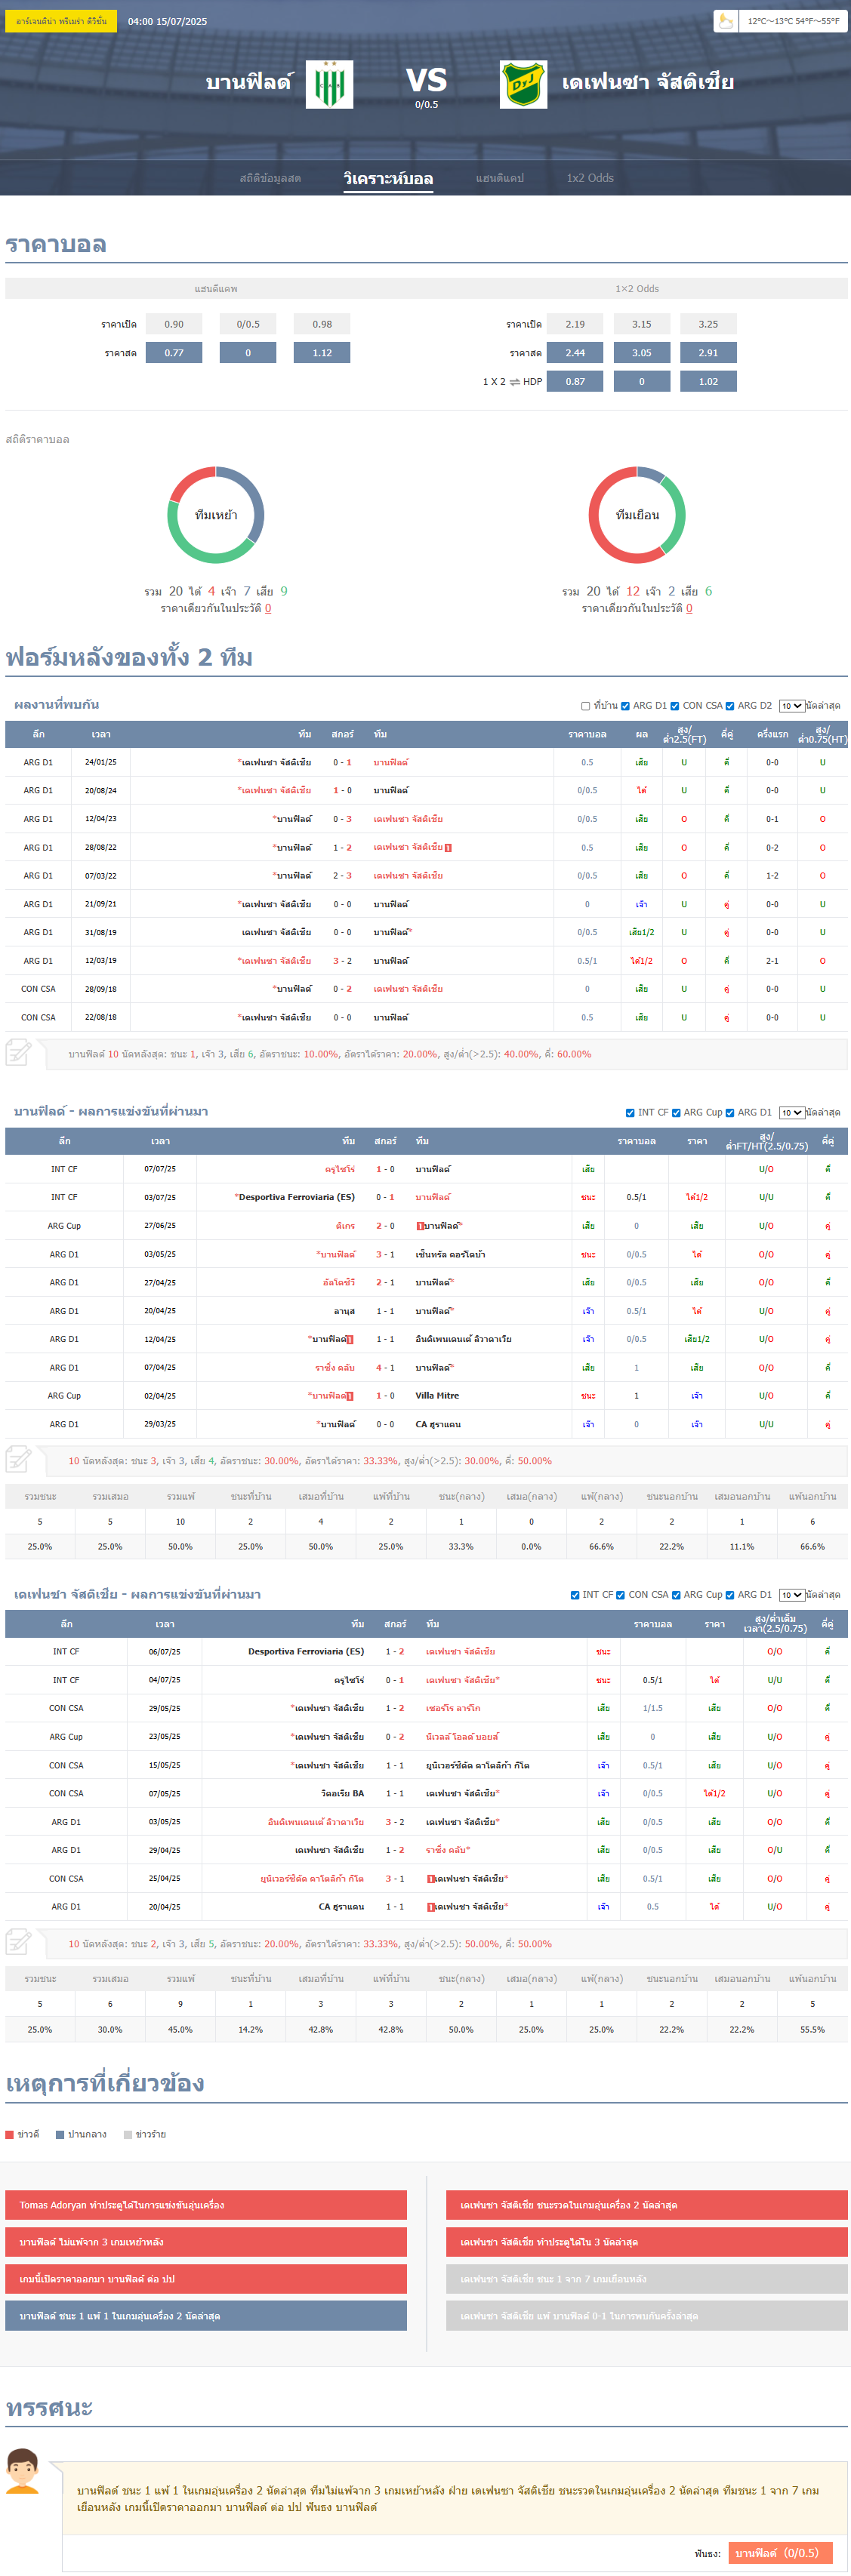Open match-count dropdown in Banfield results section
Screen dimensions: 851x2576
[792, 1113]
